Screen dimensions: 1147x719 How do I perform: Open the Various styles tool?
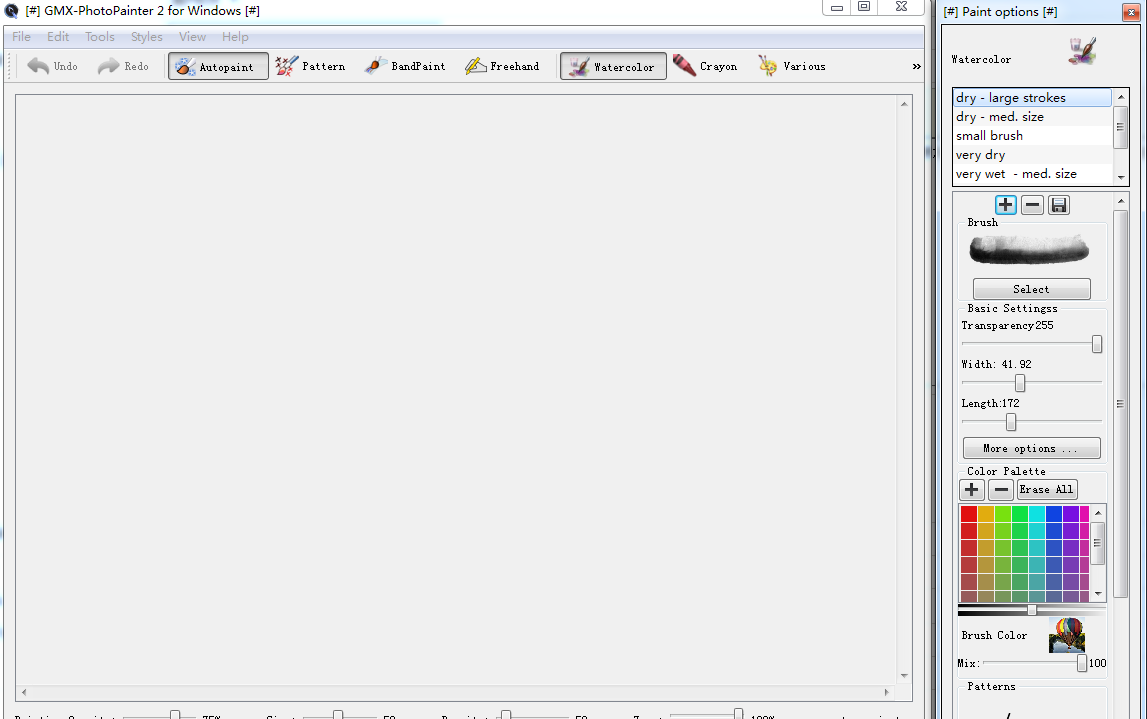(x=792, y=66)
